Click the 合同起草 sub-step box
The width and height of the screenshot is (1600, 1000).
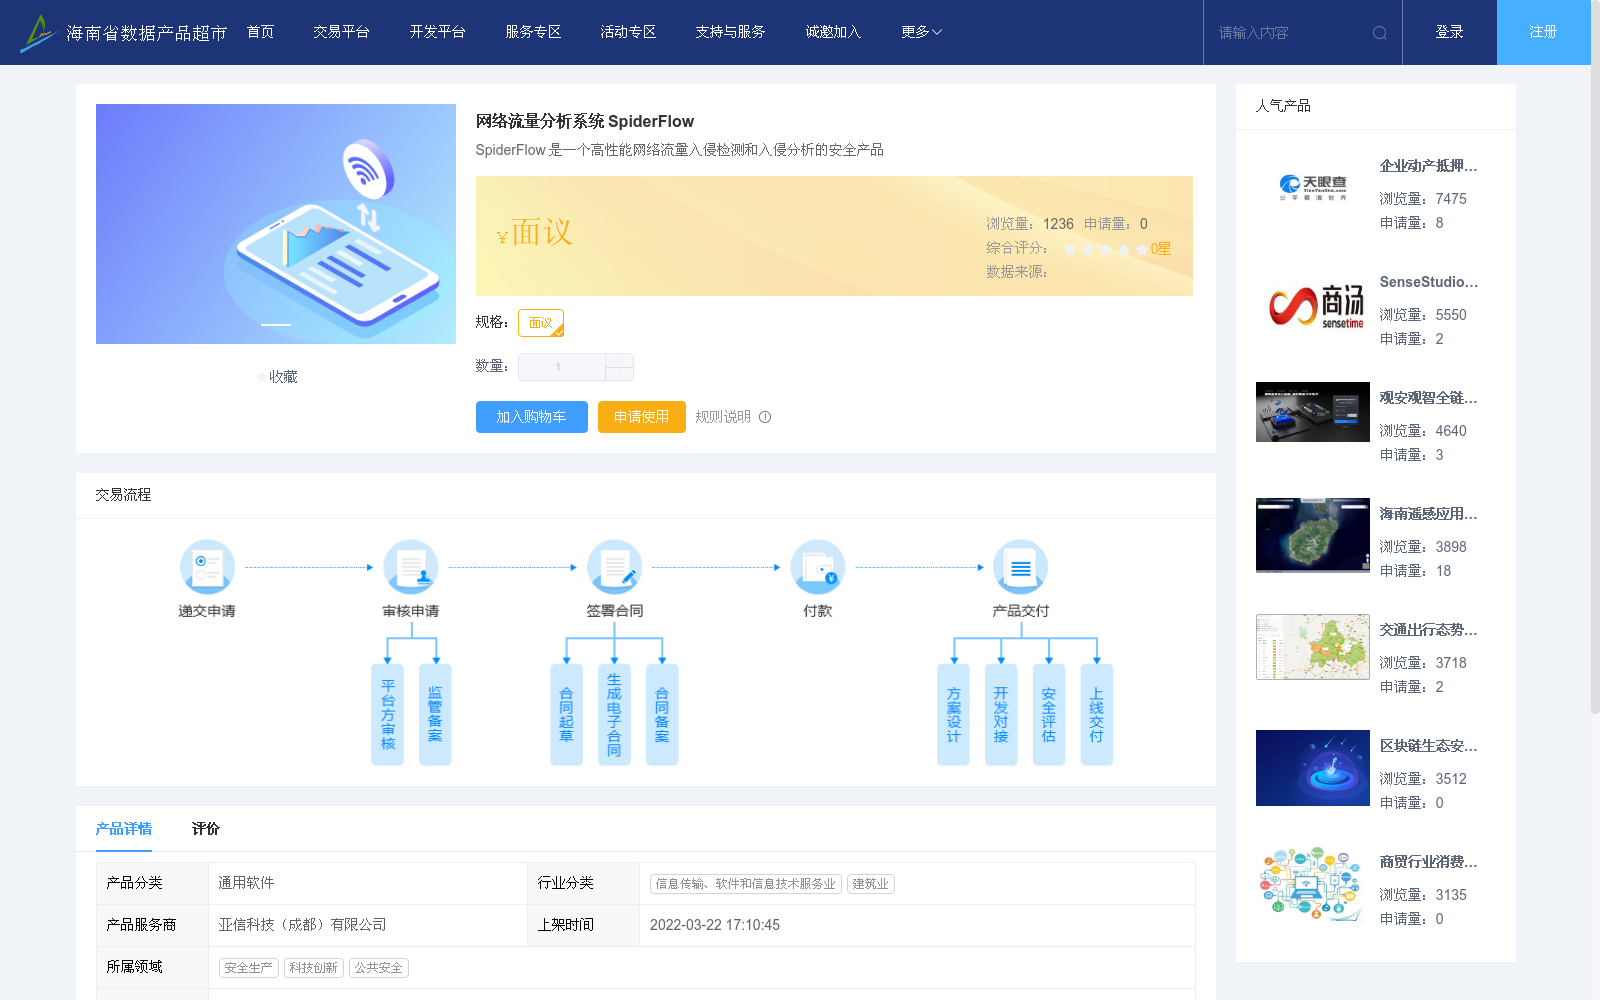566,714
